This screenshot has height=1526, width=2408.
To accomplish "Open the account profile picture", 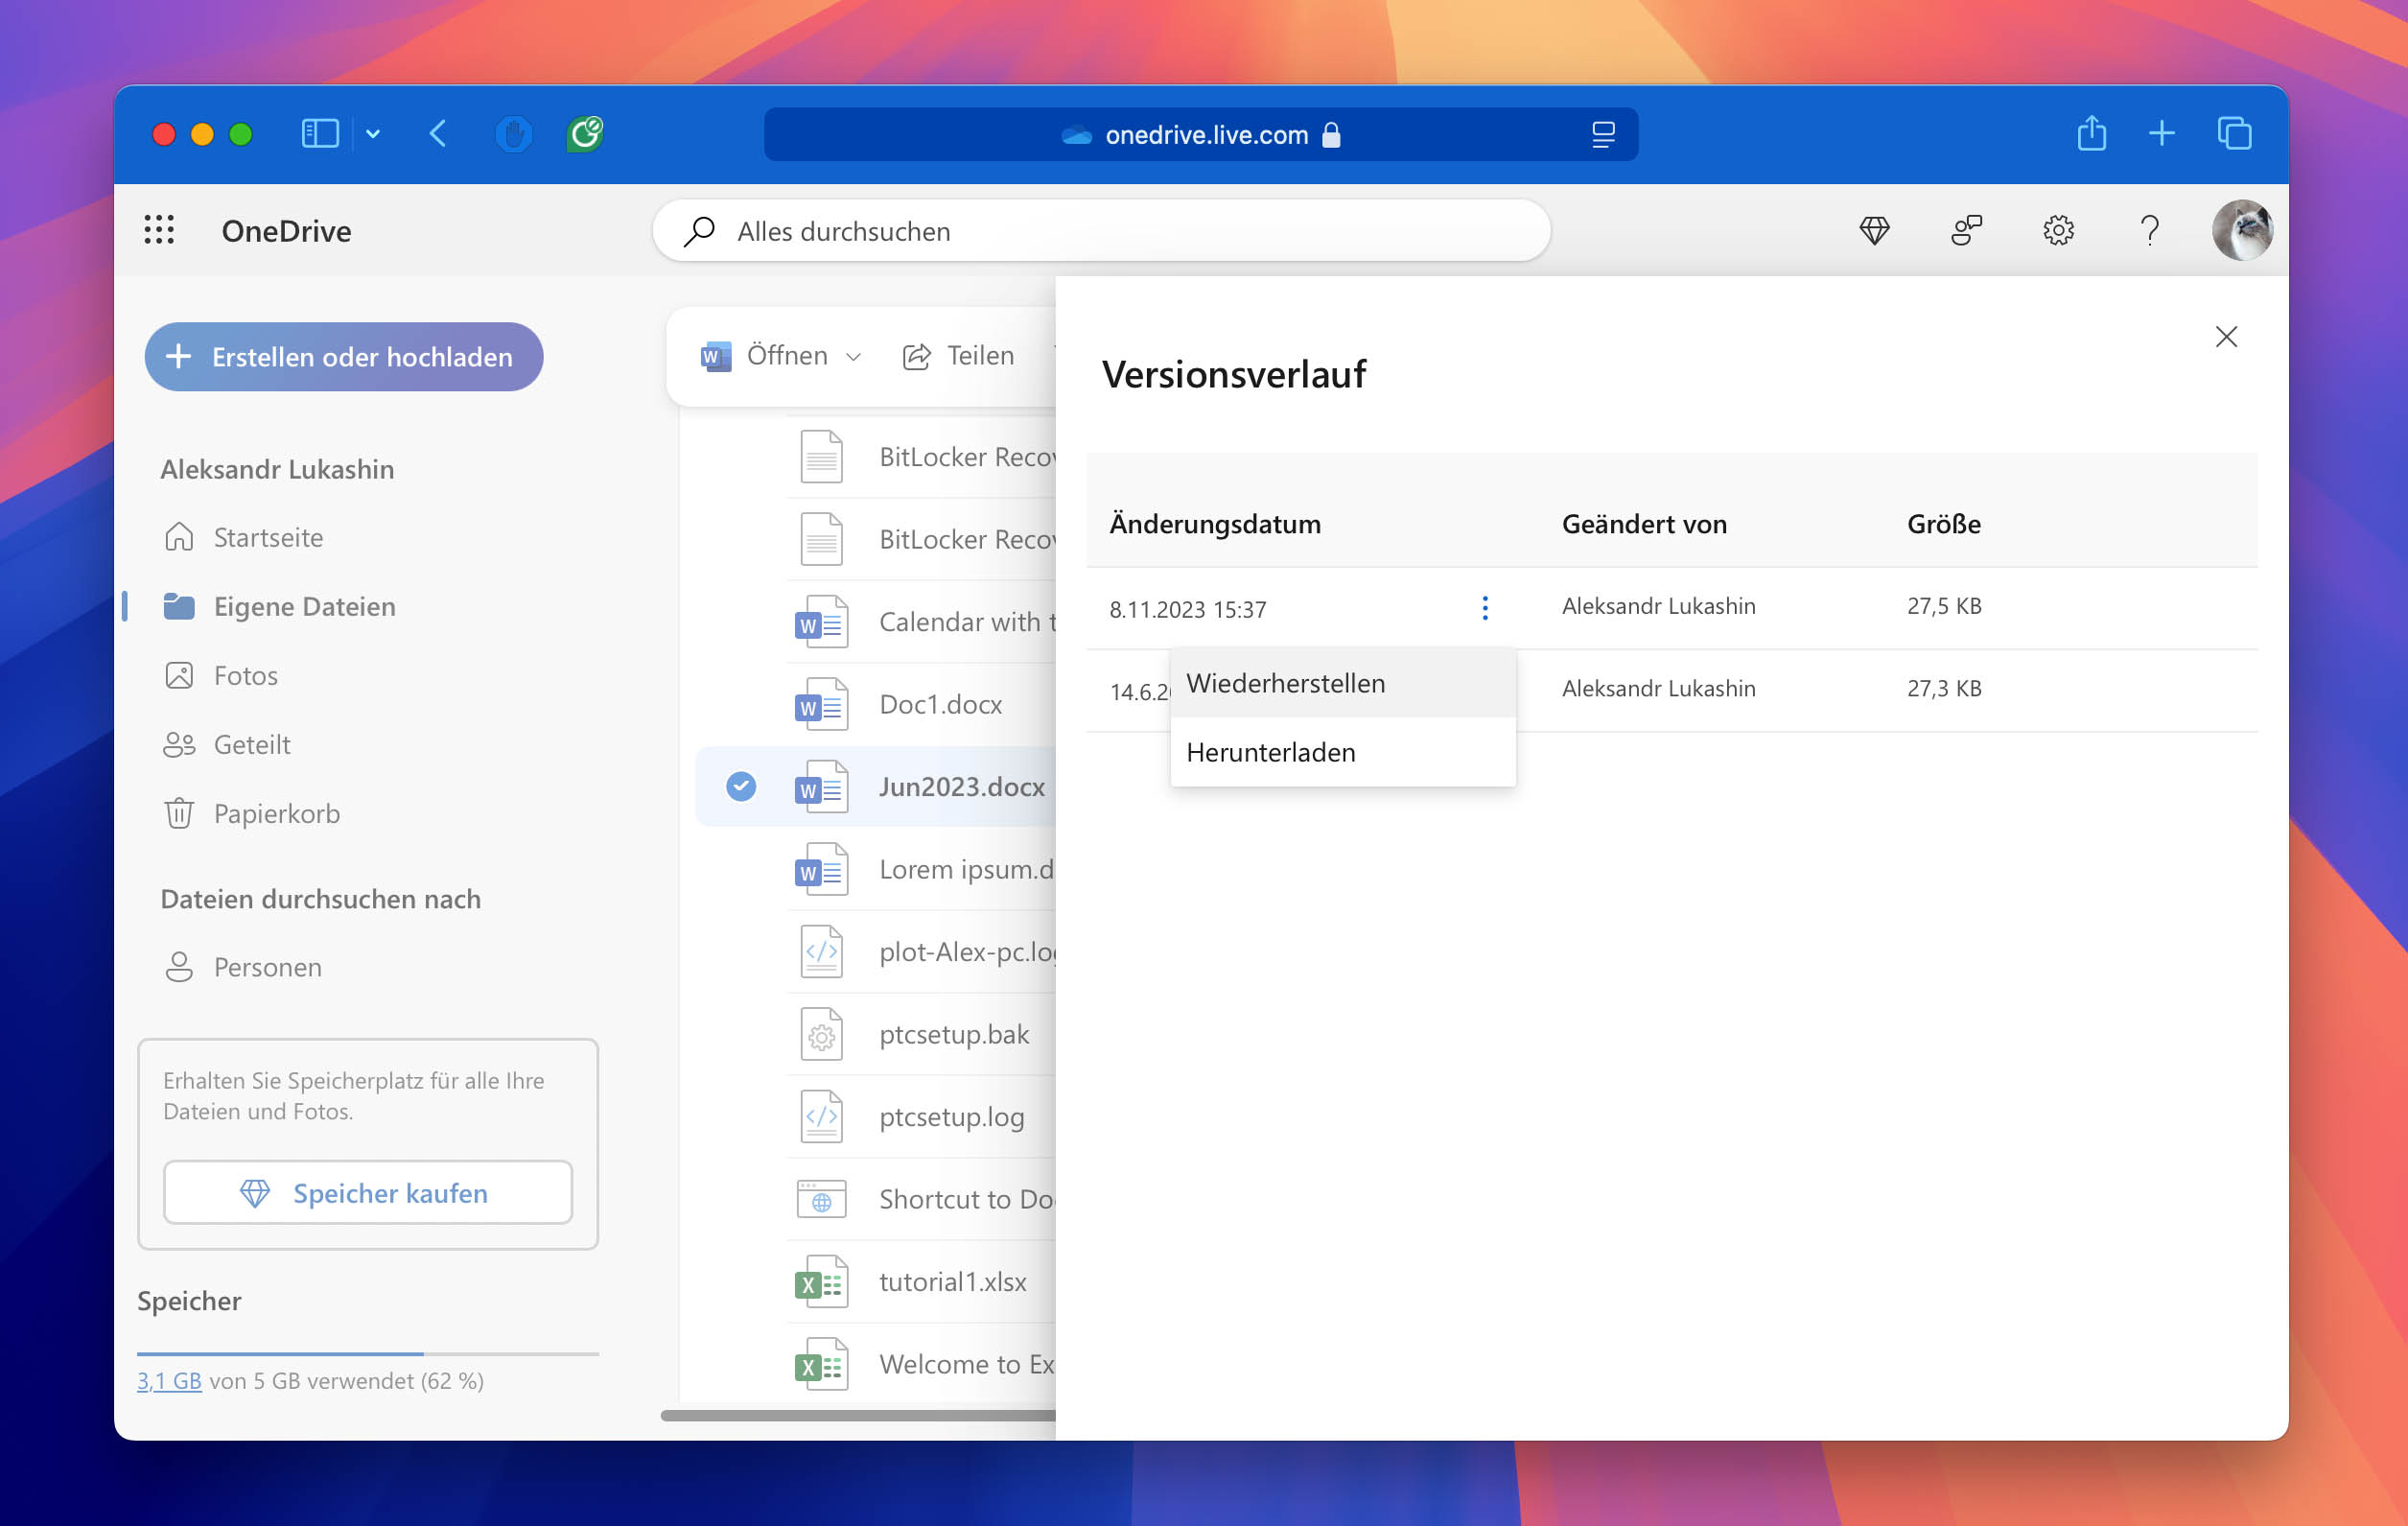I will (2241, 230).
